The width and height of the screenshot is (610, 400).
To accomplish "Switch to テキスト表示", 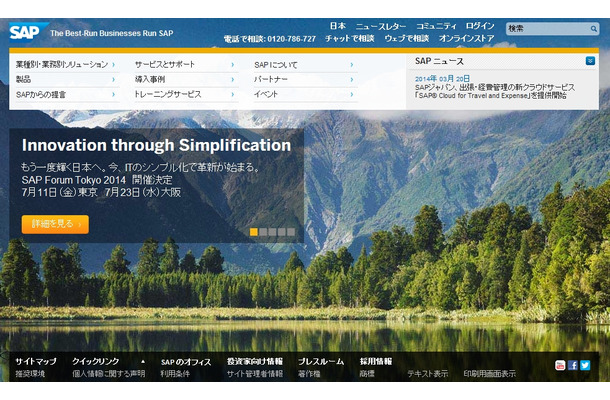I will click(428, 374).
